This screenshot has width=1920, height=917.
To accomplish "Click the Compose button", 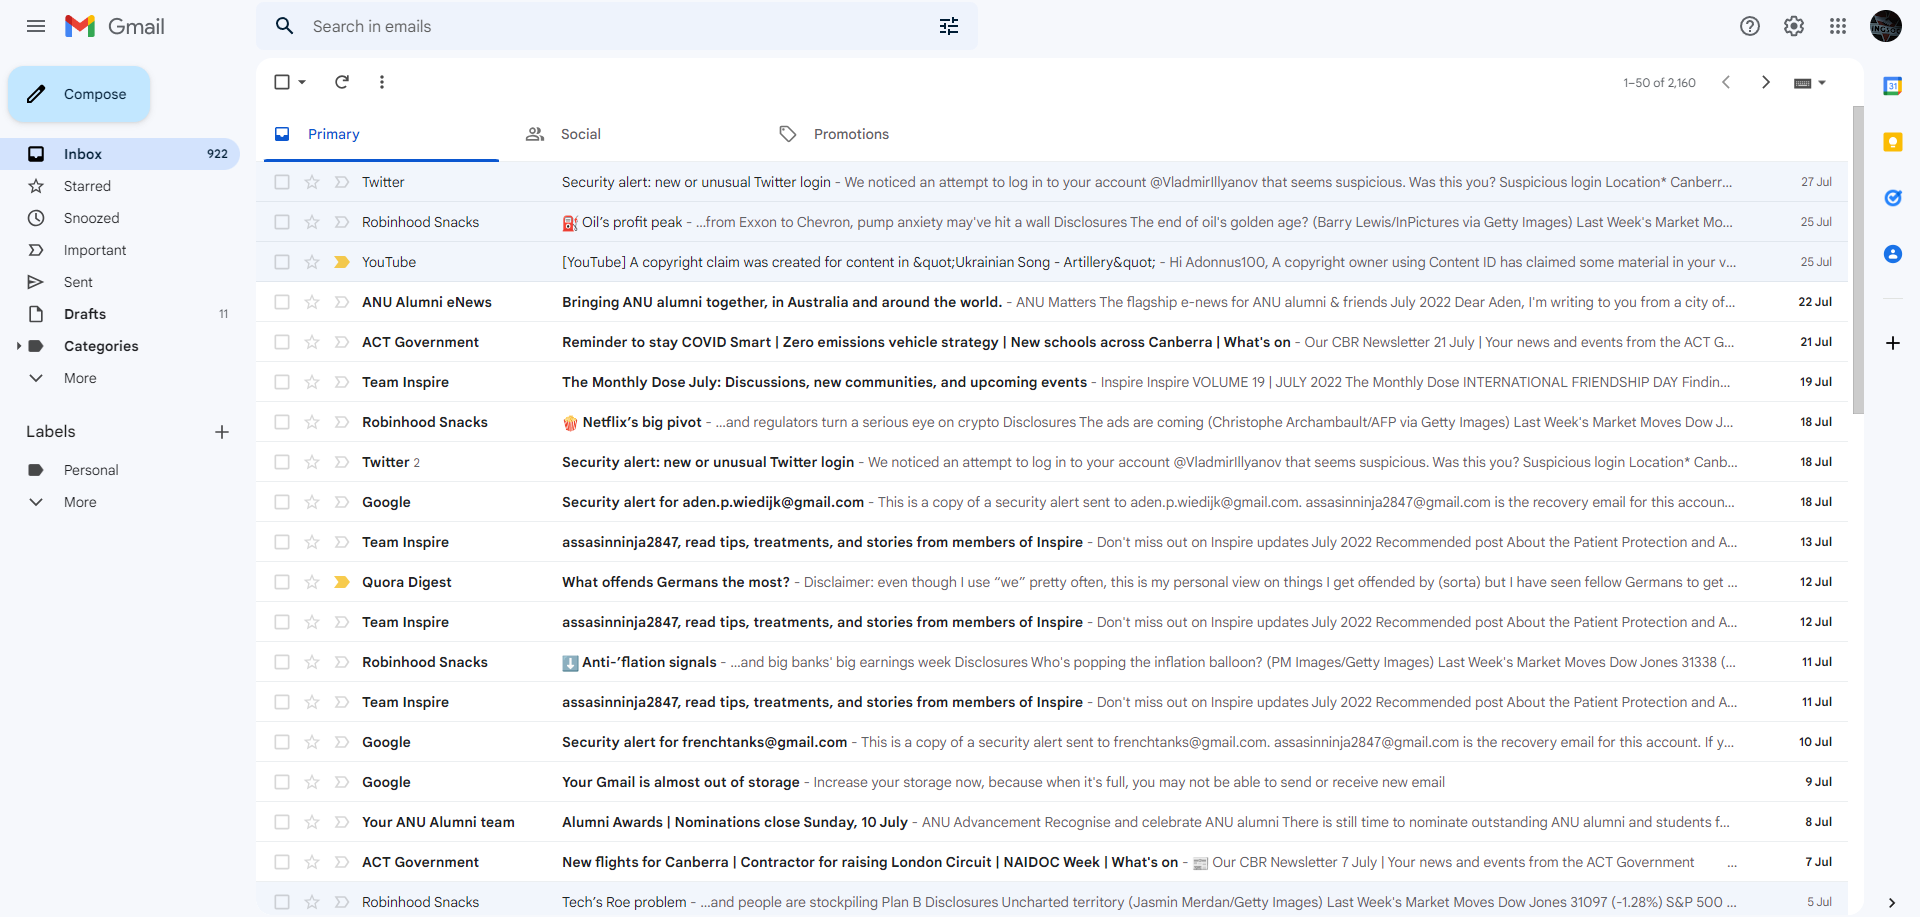I will 79,94.
